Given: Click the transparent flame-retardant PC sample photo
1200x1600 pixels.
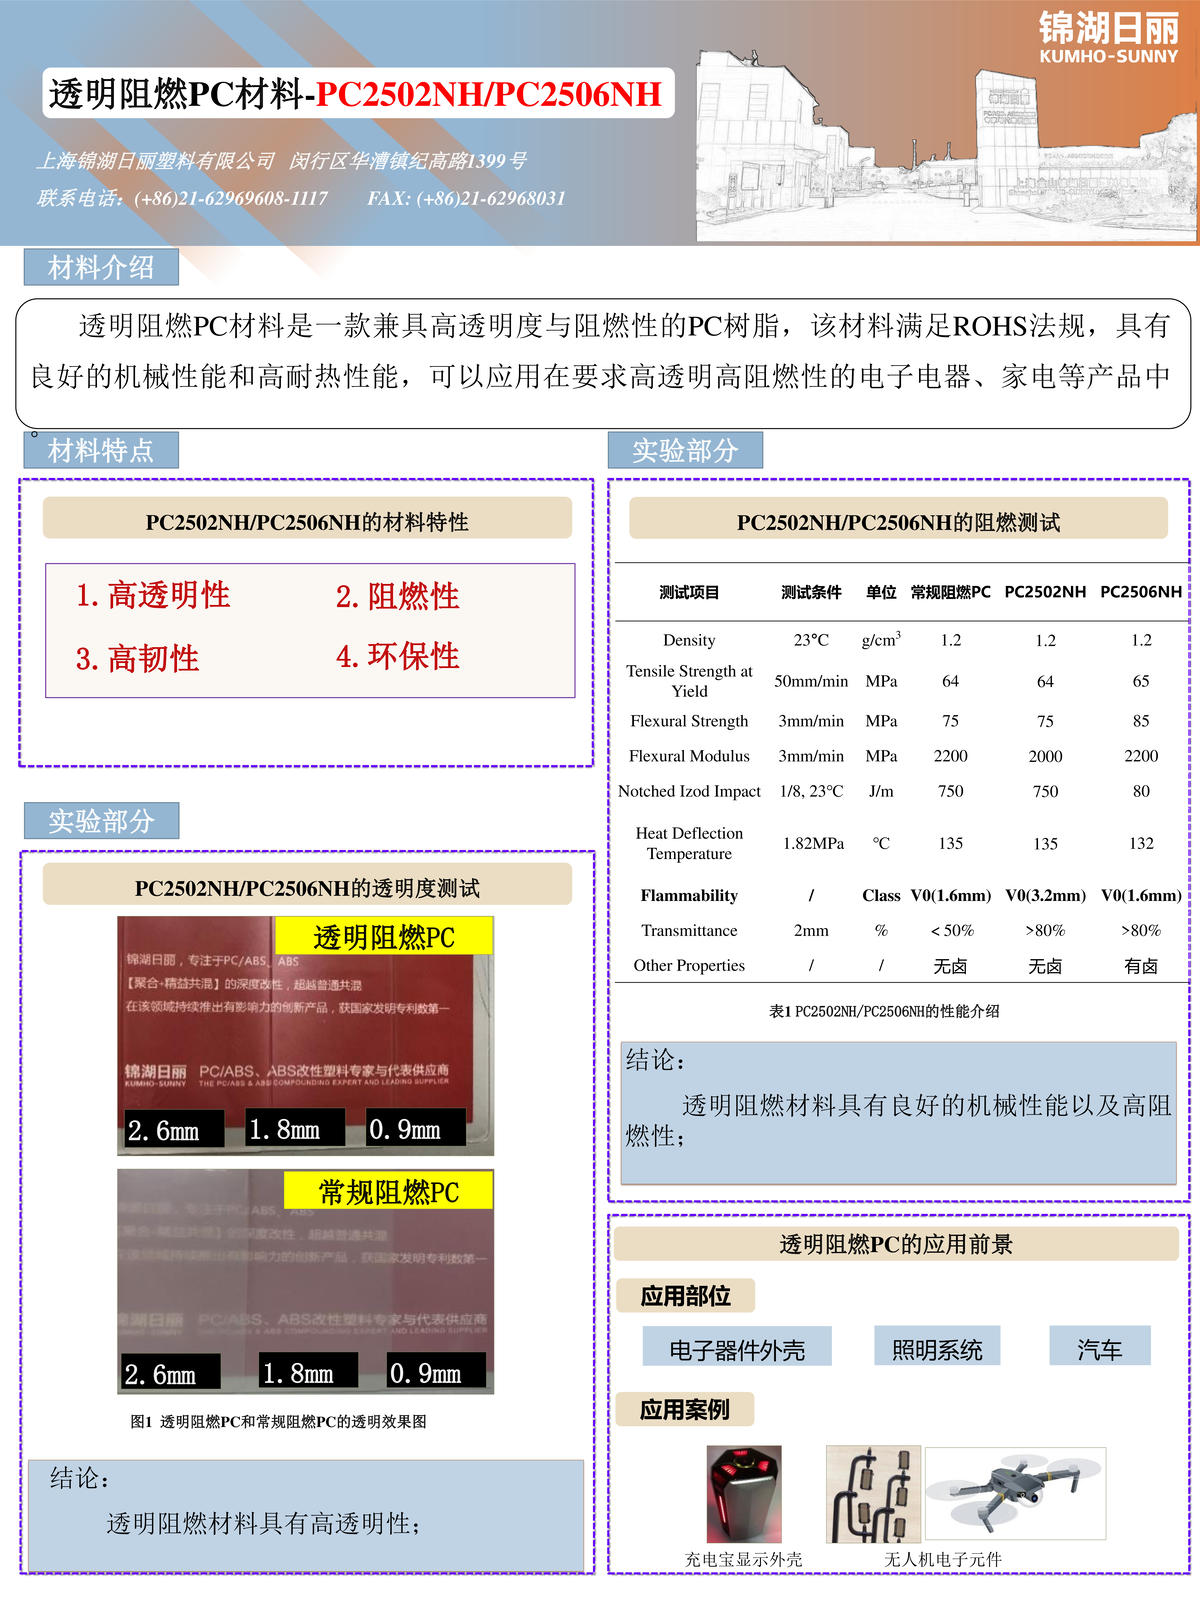Looking at the screenshot, I should [x=305, y=1036].
